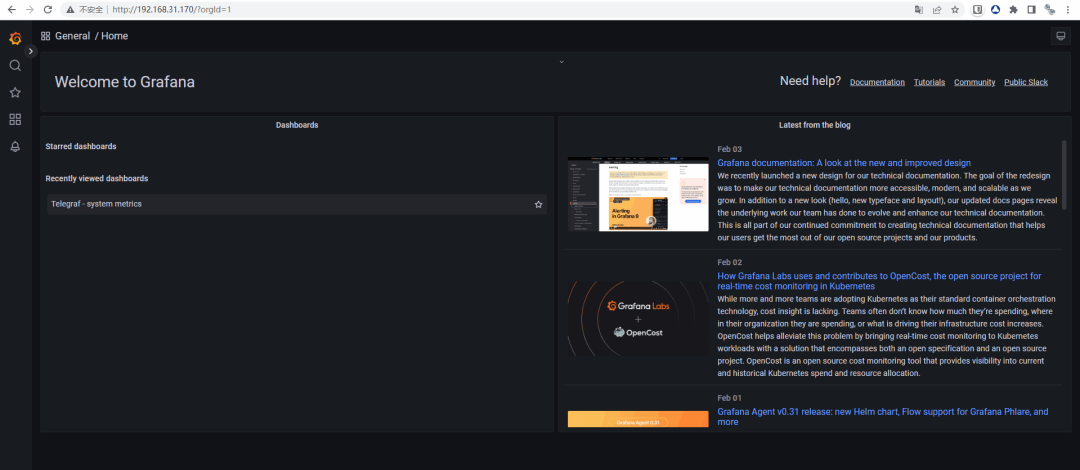Open the OpenCost Kubernetes blog post
This screenshot has width=1080, height=470.
[879, 280]
